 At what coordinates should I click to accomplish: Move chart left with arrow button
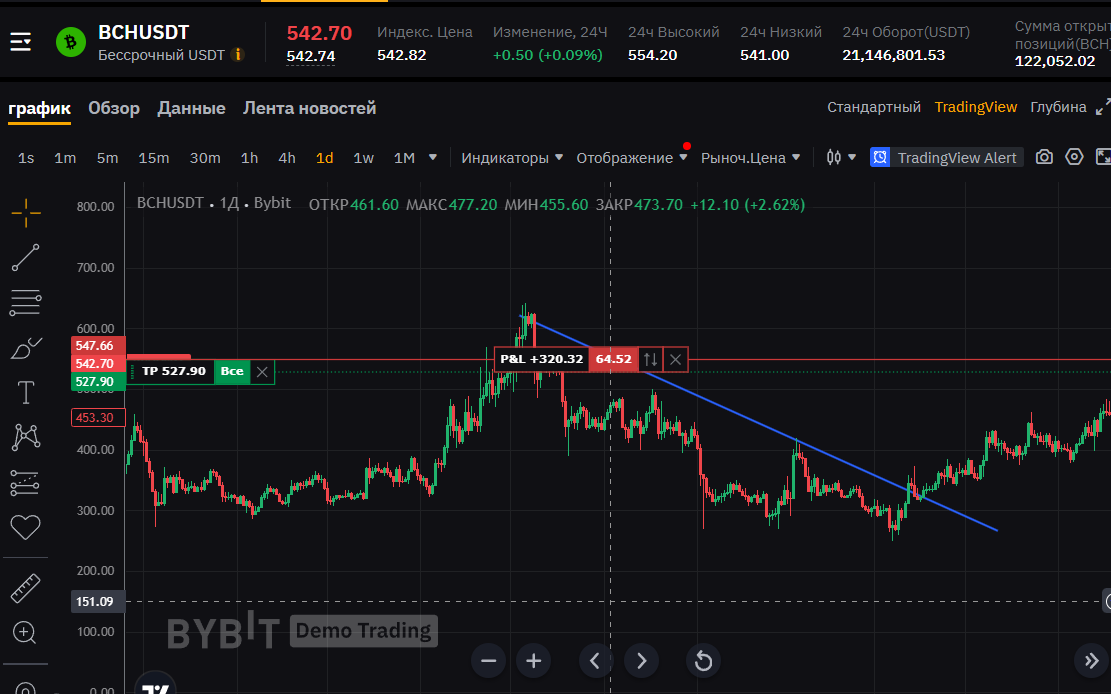(596, 661)
